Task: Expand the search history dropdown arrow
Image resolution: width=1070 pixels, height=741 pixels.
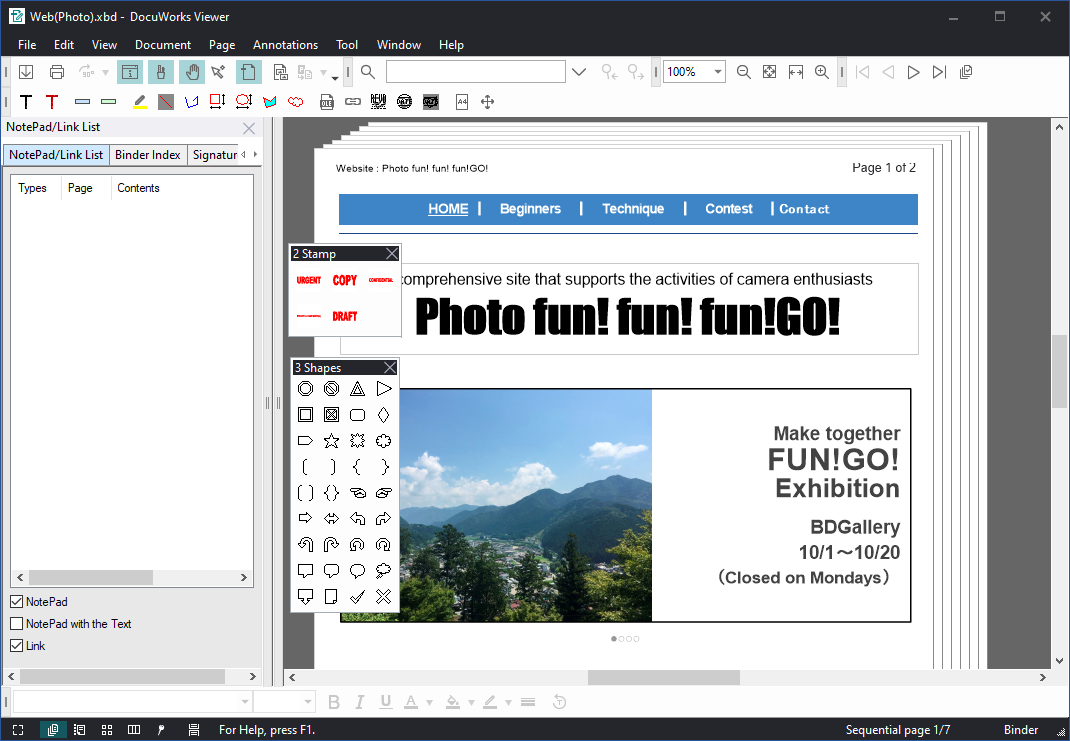Action: click(x=579, y=72)
